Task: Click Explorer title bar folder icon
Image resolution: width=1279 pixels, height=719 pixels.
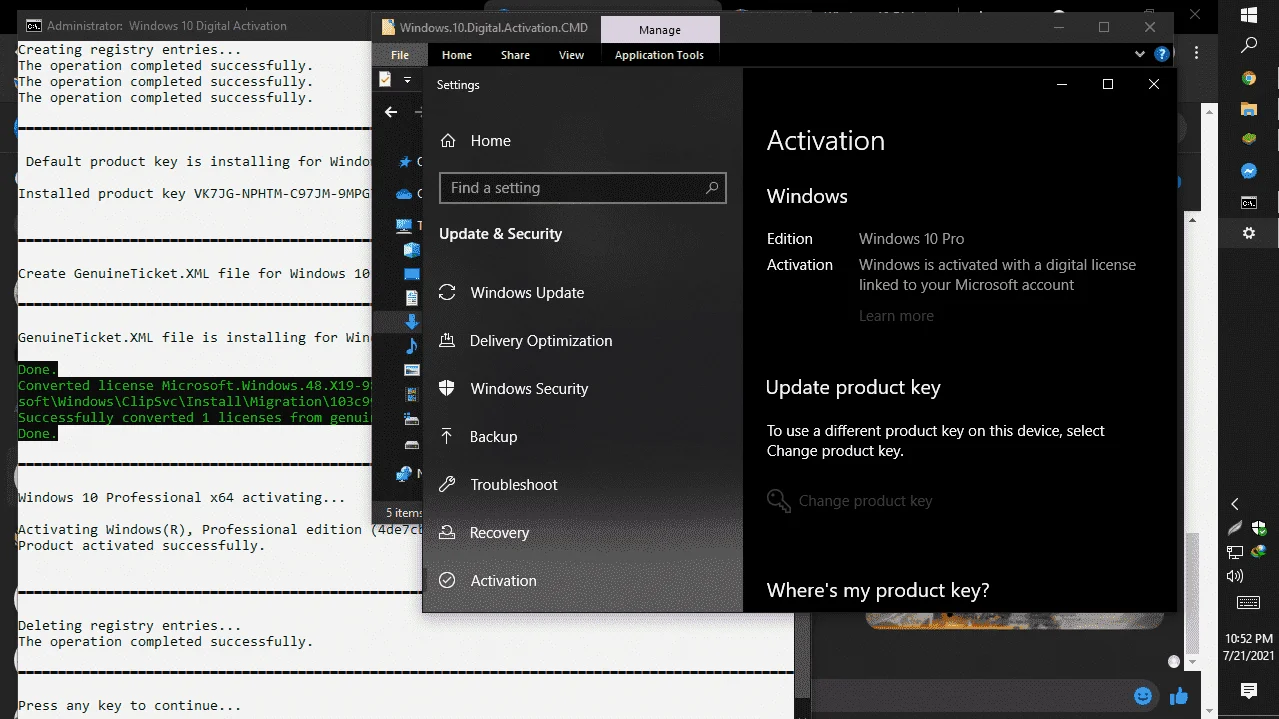Action: (x=387, y=27)
